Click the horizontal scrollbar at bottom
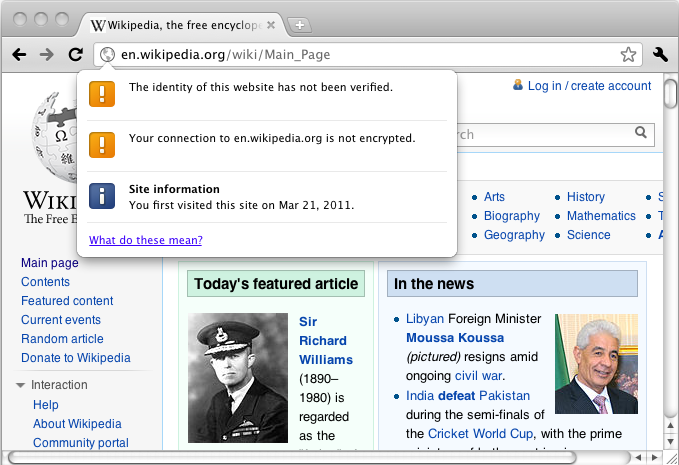 pos(320,457)
